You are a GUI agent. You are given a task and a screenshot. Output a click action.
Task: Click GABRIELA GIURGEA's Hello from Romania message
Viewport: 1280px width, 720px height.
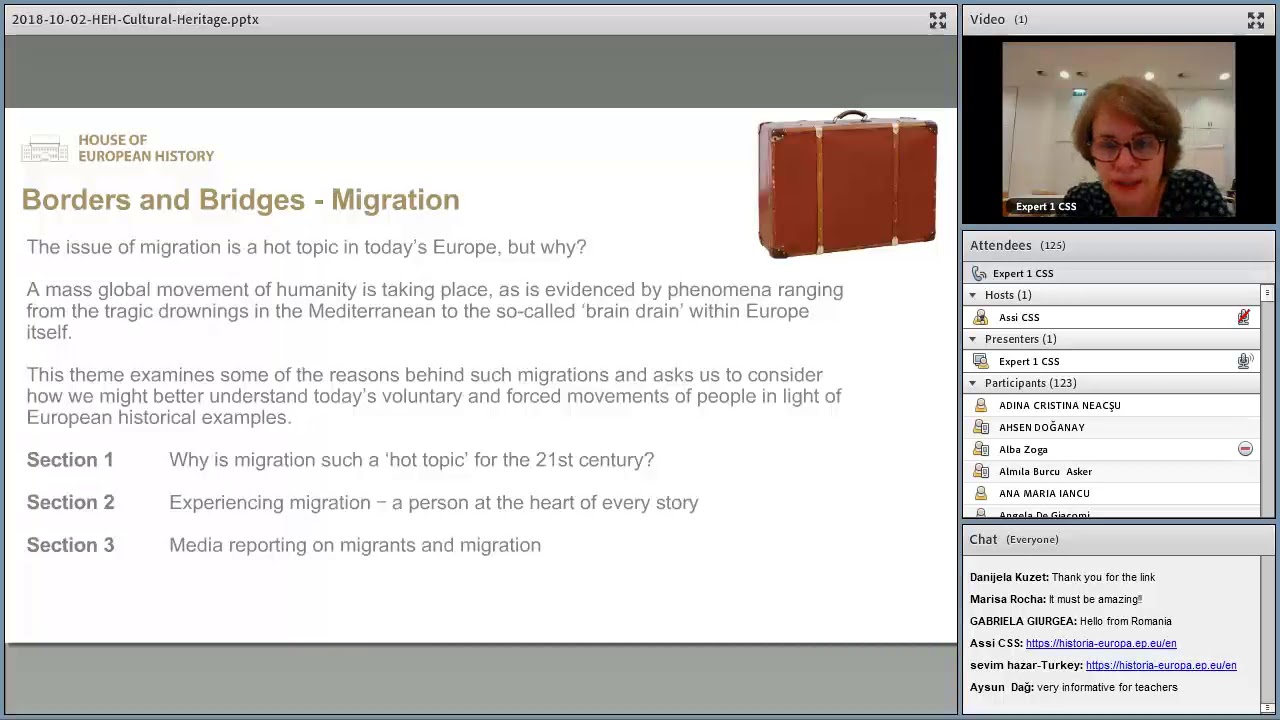pos(1070,621)
